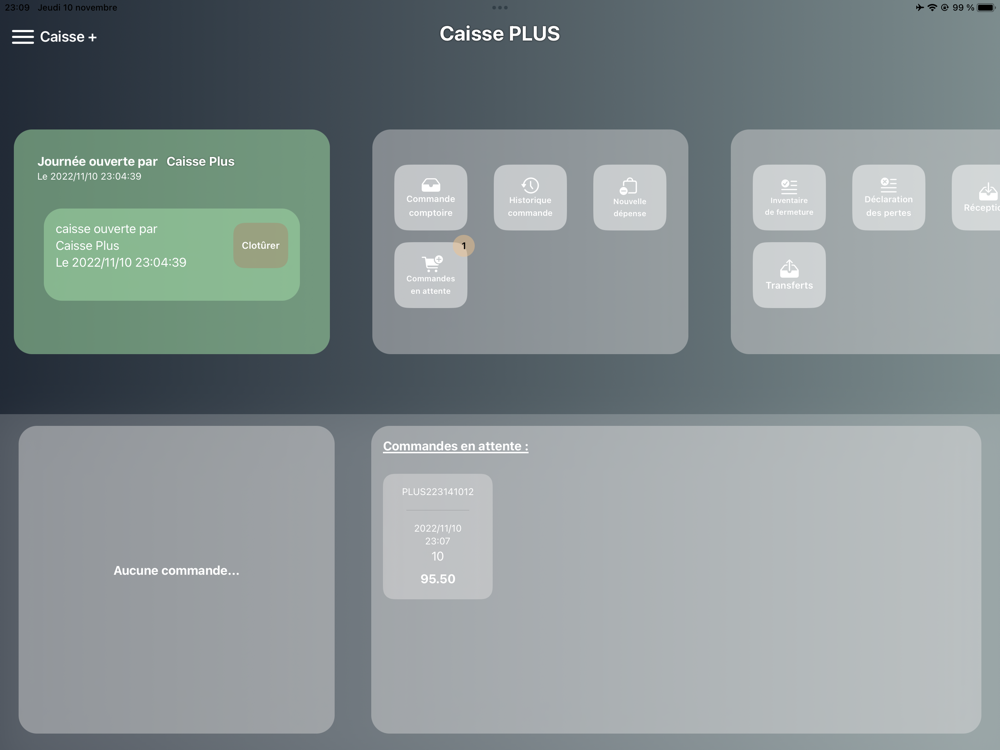
Task: Click the Aucune commande... message
Action: [177, 571]
